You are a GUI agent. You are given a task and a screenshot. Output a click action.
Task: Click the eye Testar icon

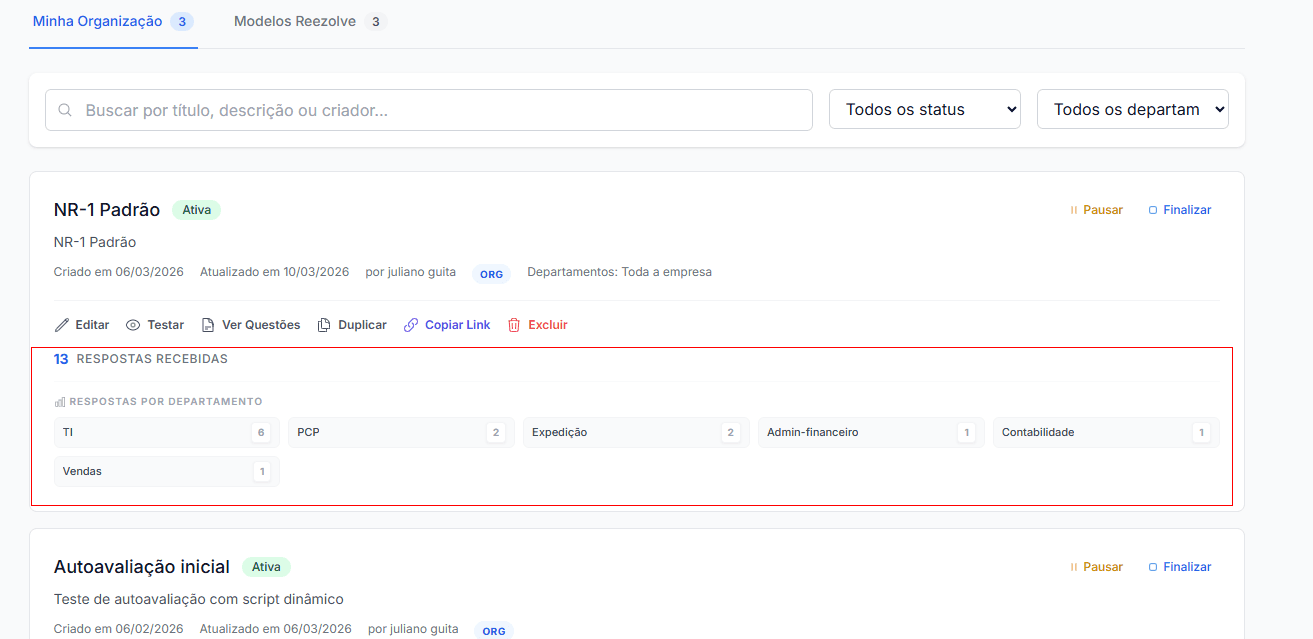coord(133,325)
